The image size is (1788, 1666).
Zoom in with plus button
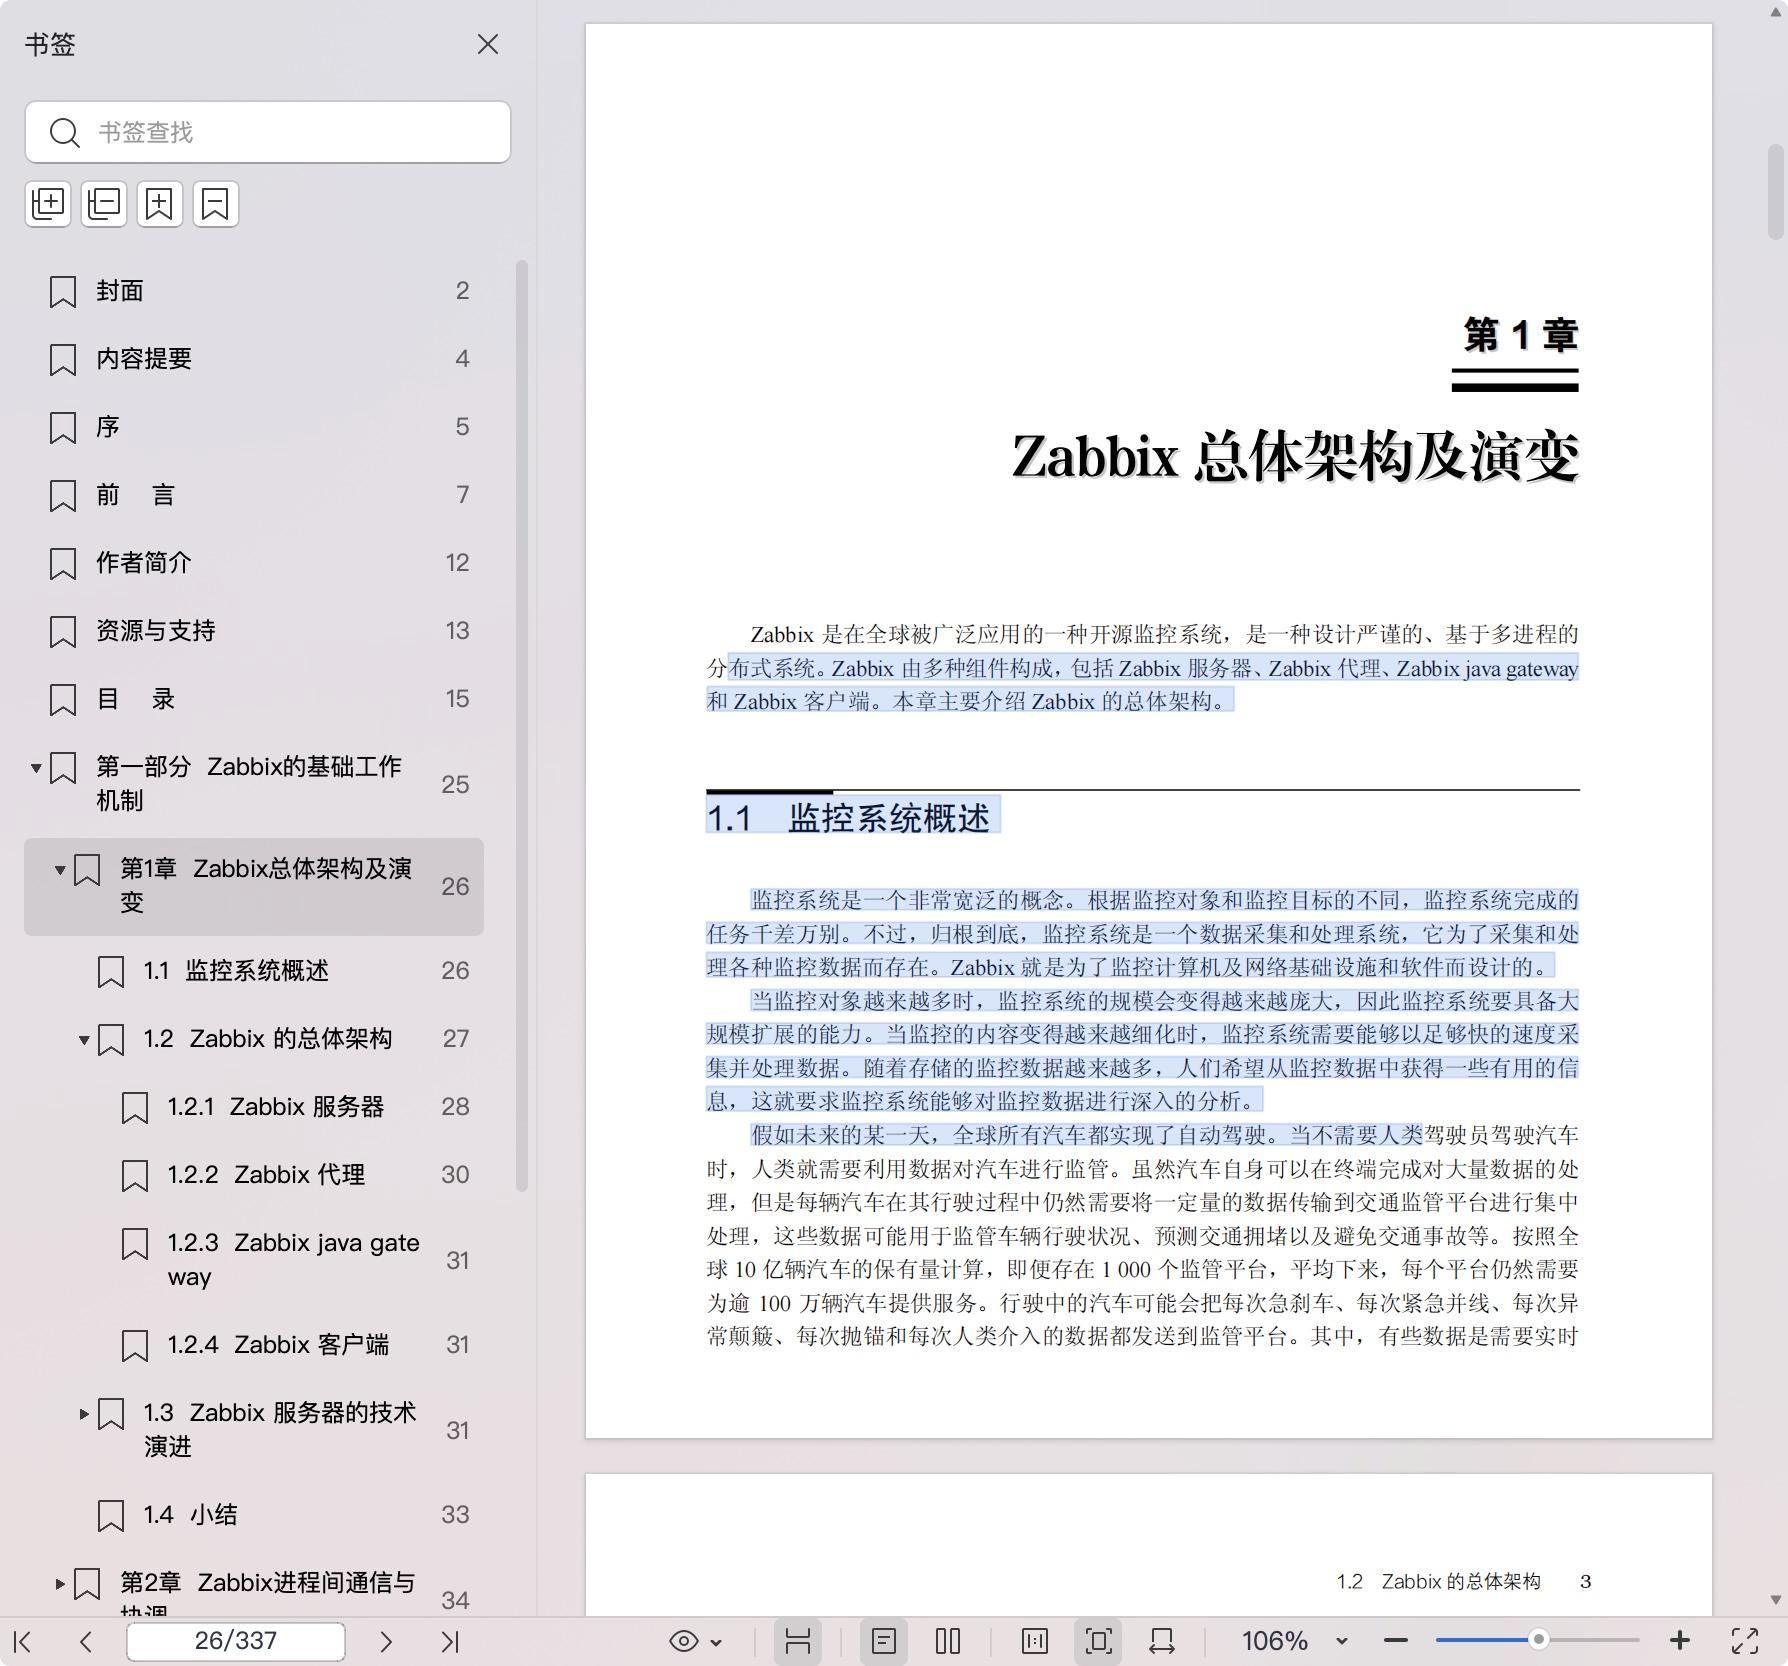pyautogui.click(x=1680, y=1641)
